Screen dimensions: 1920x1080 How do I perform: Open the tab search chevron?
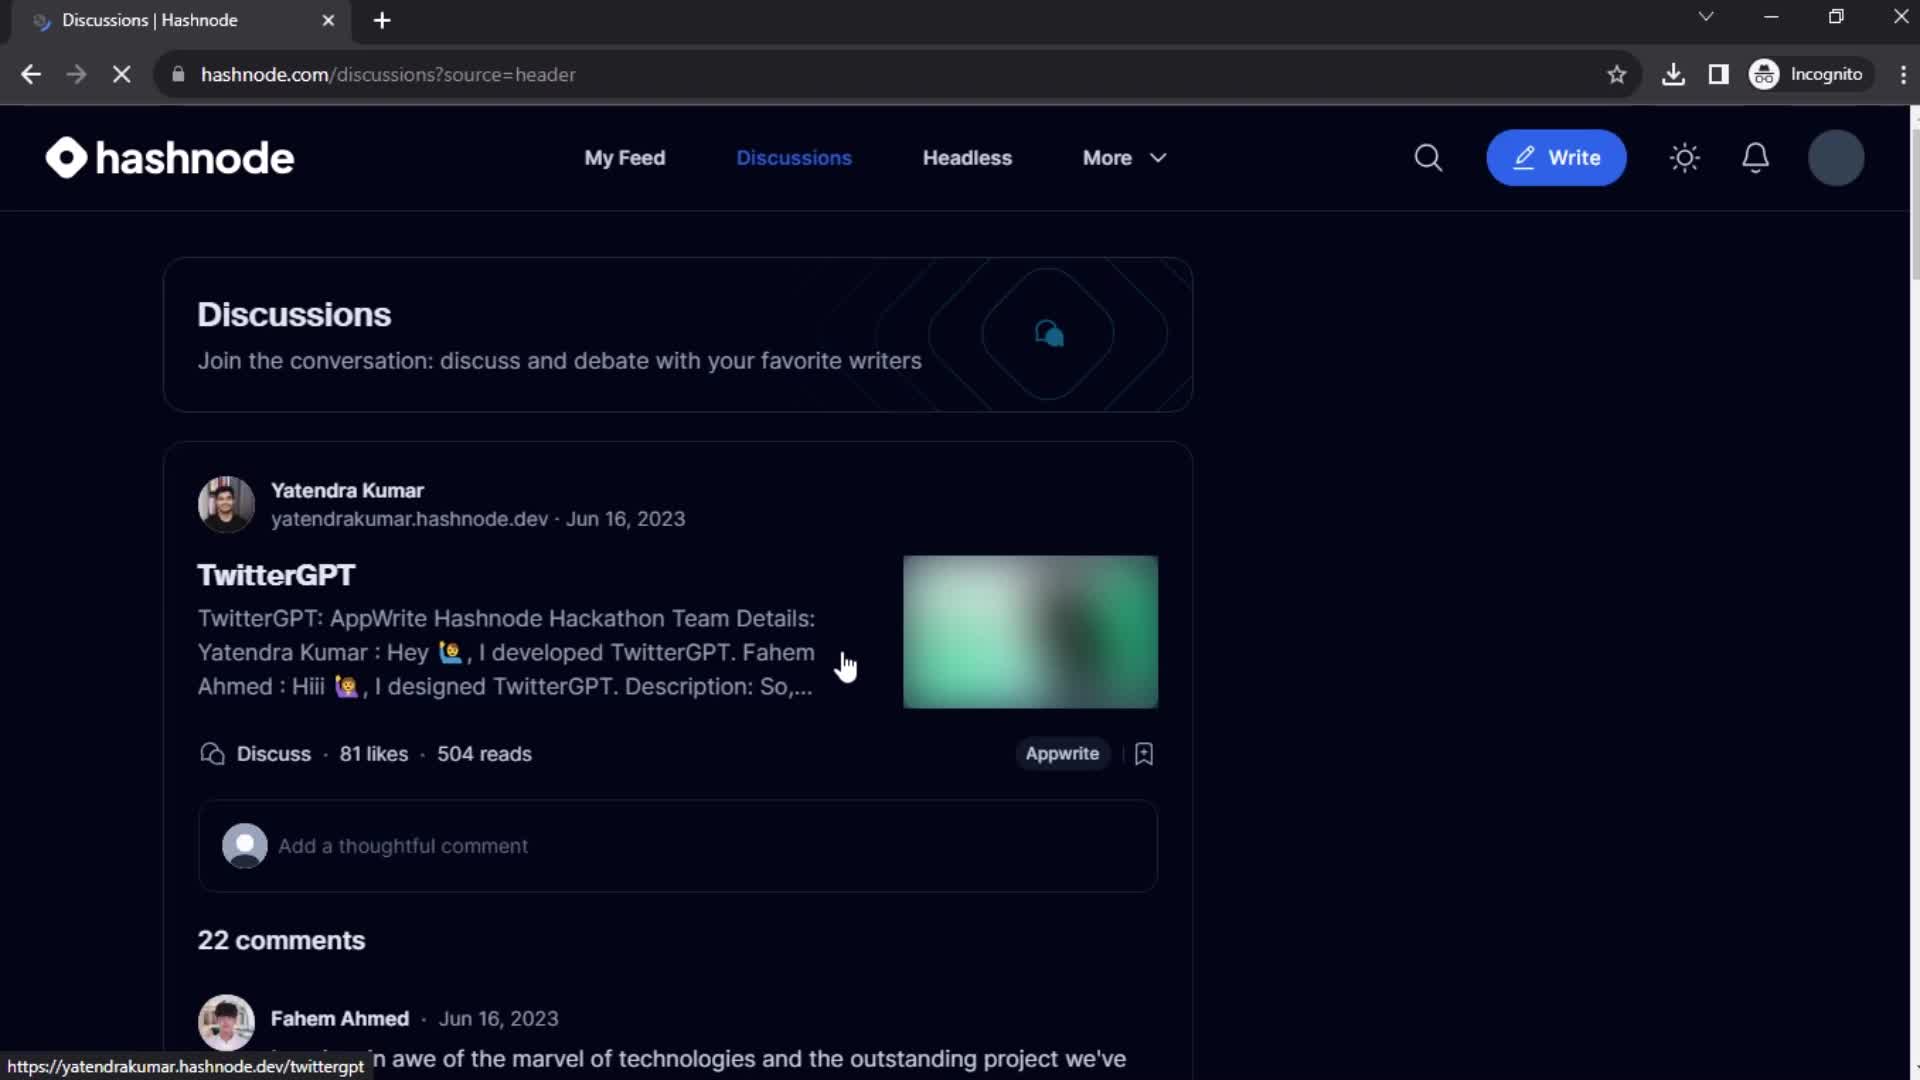click(x=1706, y=17)
